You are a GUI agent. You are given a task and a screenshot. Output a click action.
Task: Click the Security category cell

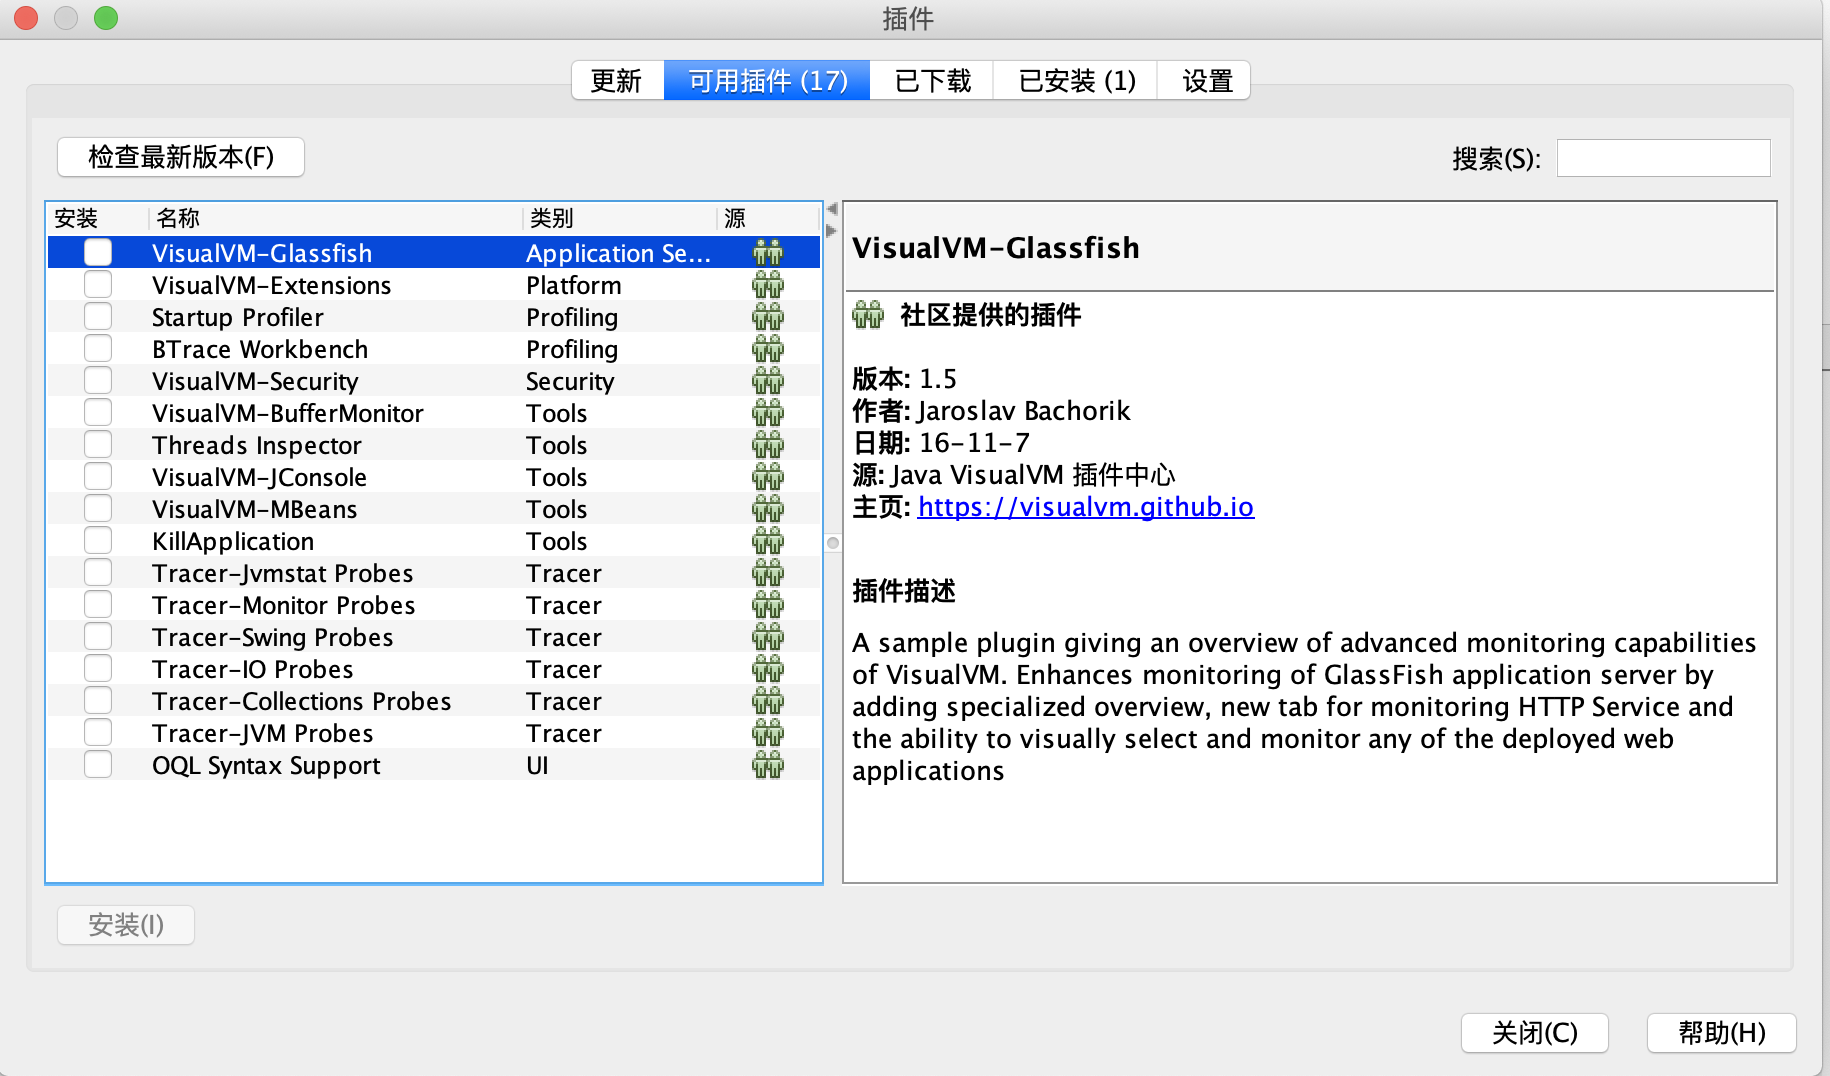(x=570, y=381)
